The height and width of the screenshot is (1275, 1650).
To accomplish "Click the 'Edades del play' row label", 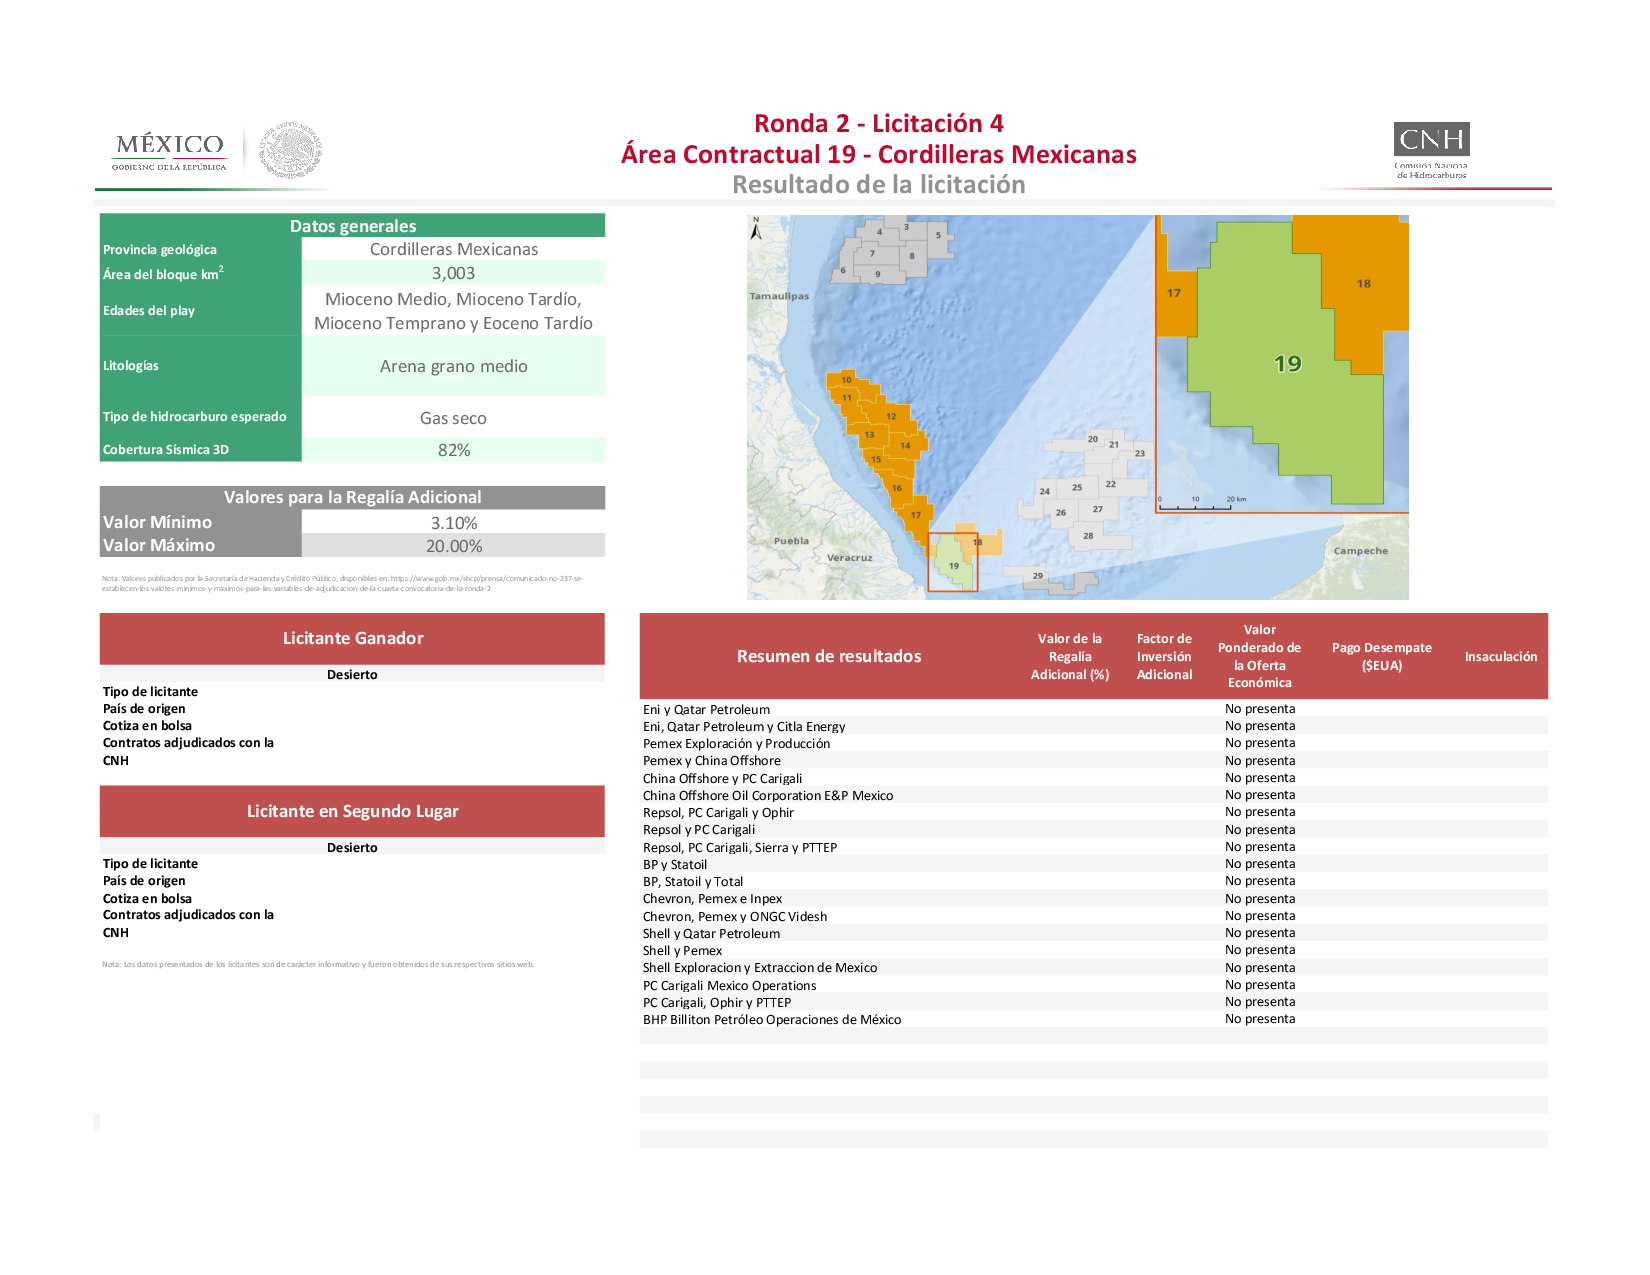I will (x=149, y=311).
